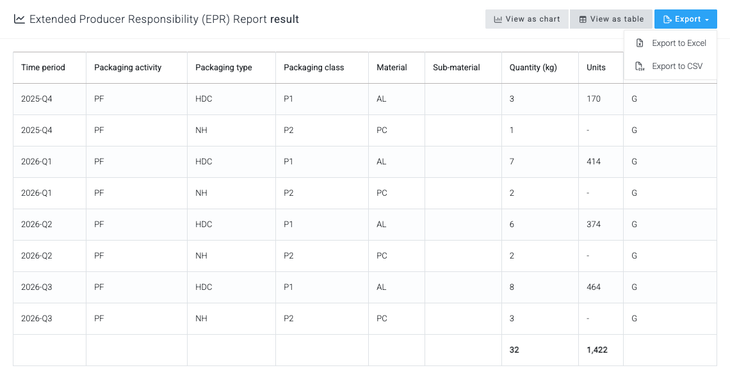Click units value 464
730x389 pixels.
click(594, 287)
